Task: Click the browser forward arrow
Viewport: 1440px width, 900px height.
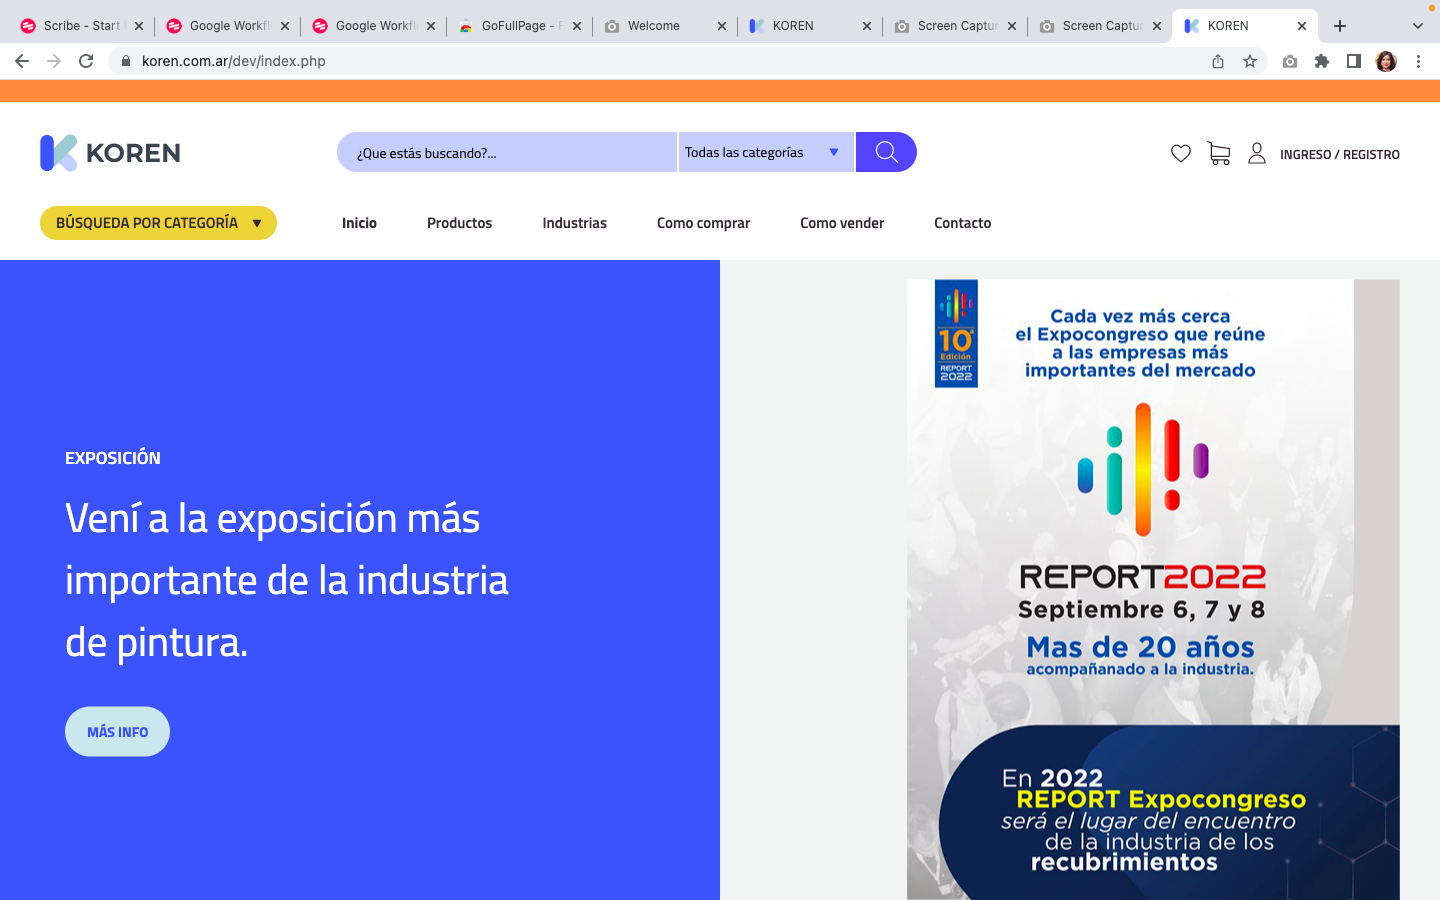Action: [54, 61]
